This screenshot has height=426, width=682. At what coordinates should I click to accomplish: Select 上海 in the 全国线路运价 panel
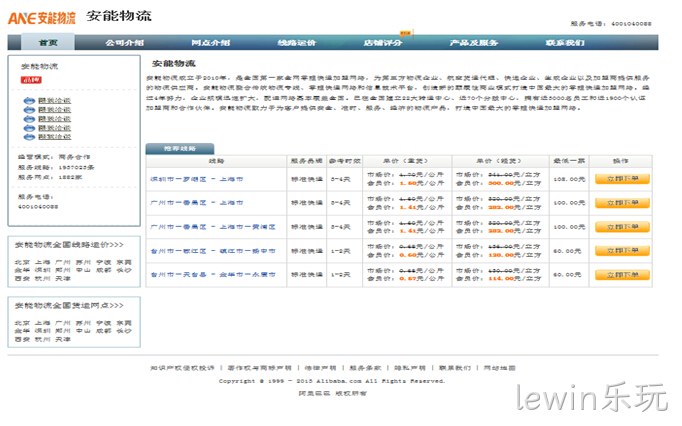tap(43, 262)
